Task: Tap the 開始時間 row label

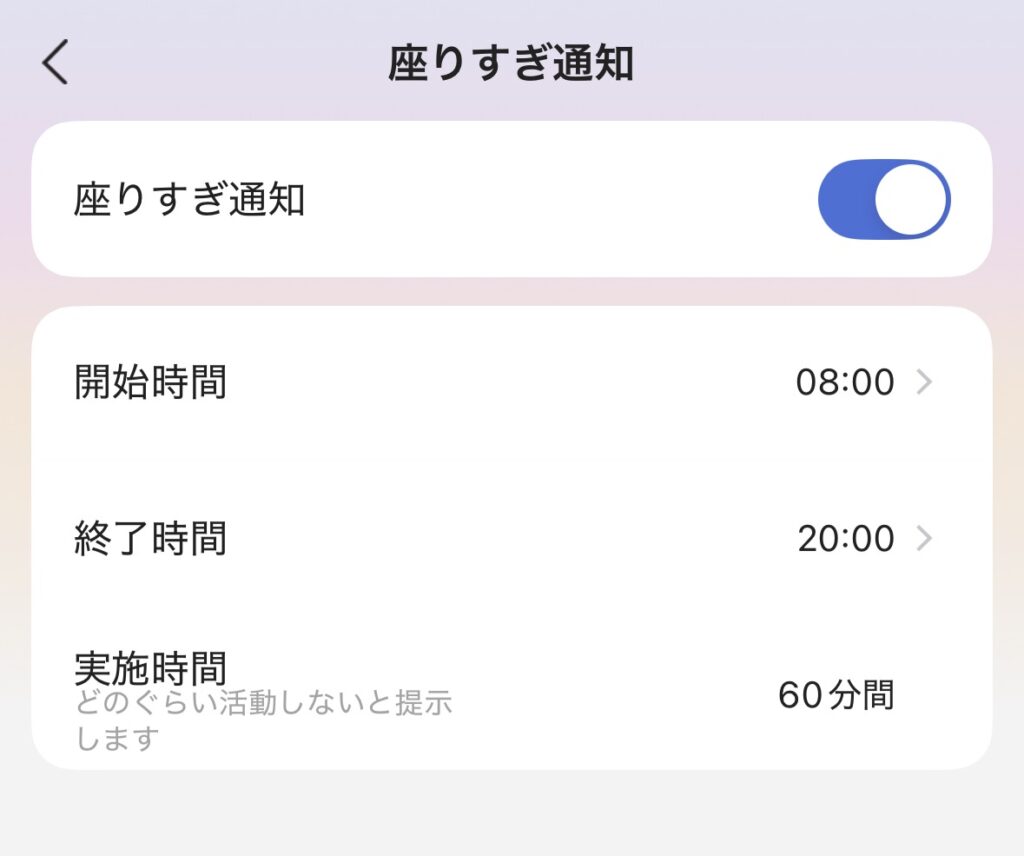Action: [x=151, y=382]
